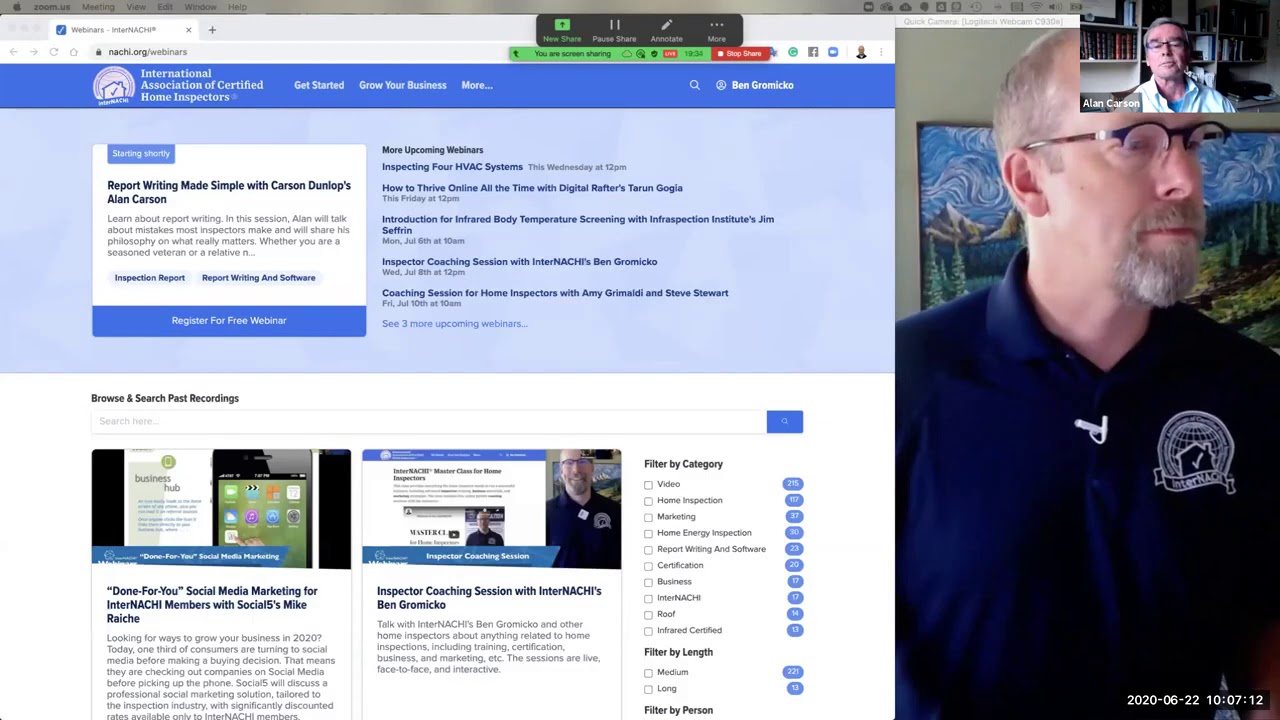Click the browser home icon
This screenshot has height=720, width=1280.
coord(73,52)
